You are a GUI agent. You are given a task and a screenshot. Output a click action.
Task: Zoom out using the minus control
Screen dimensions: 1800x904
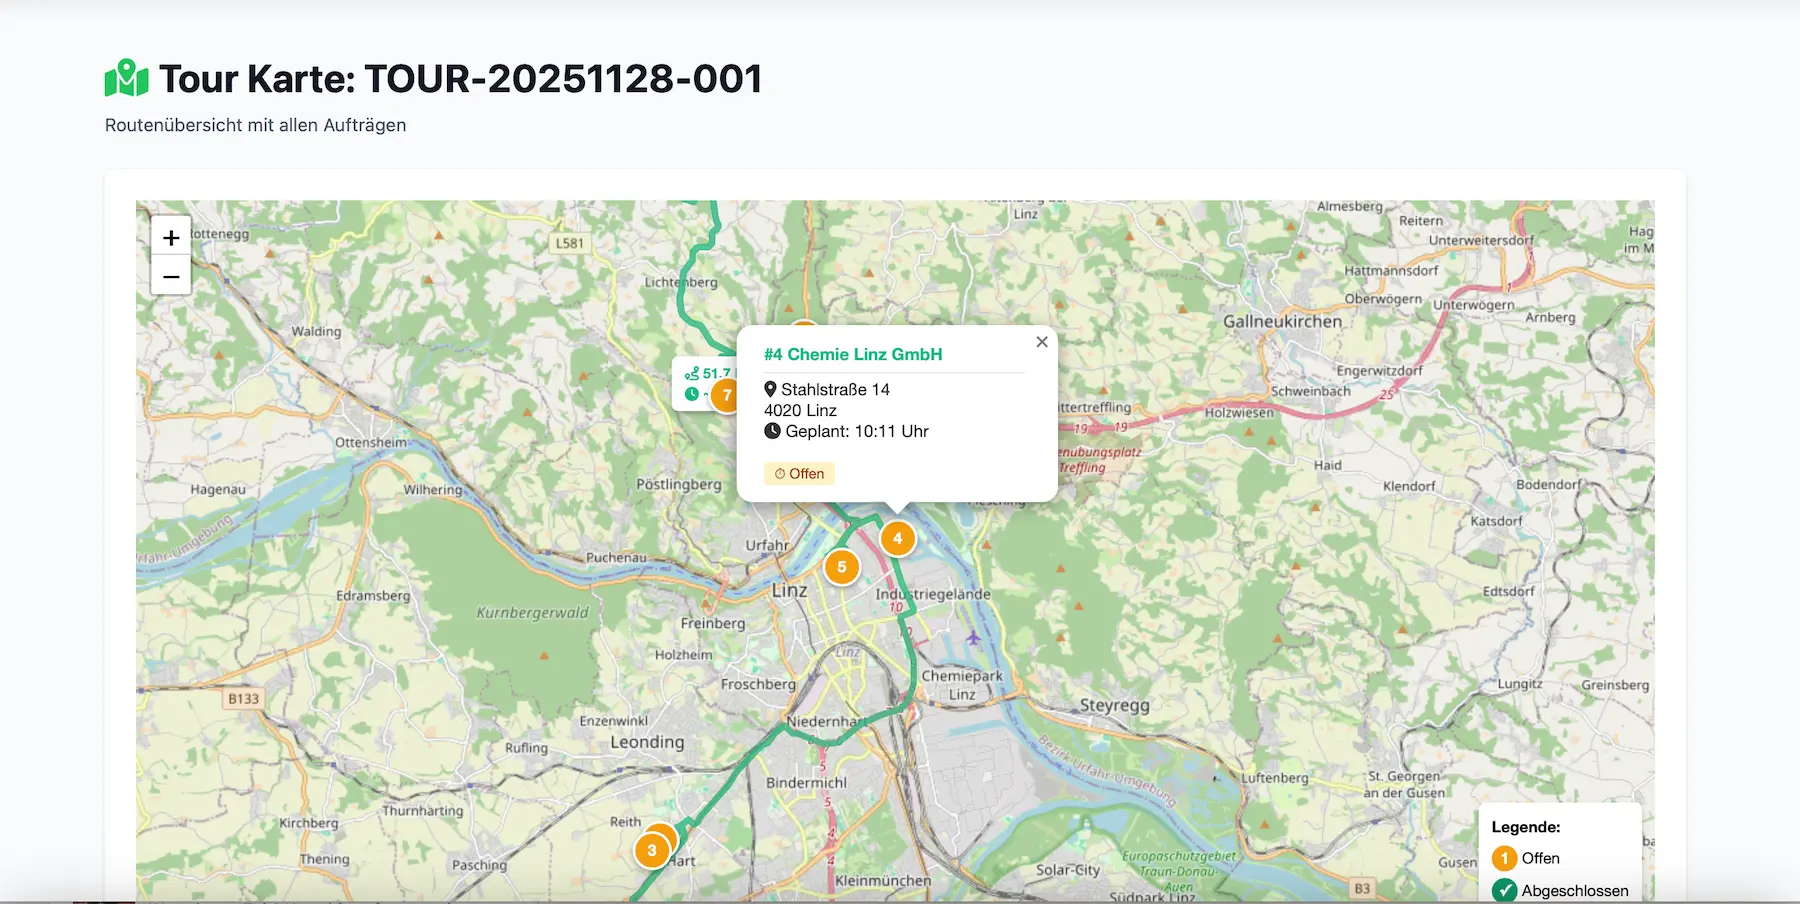(170, 275)
